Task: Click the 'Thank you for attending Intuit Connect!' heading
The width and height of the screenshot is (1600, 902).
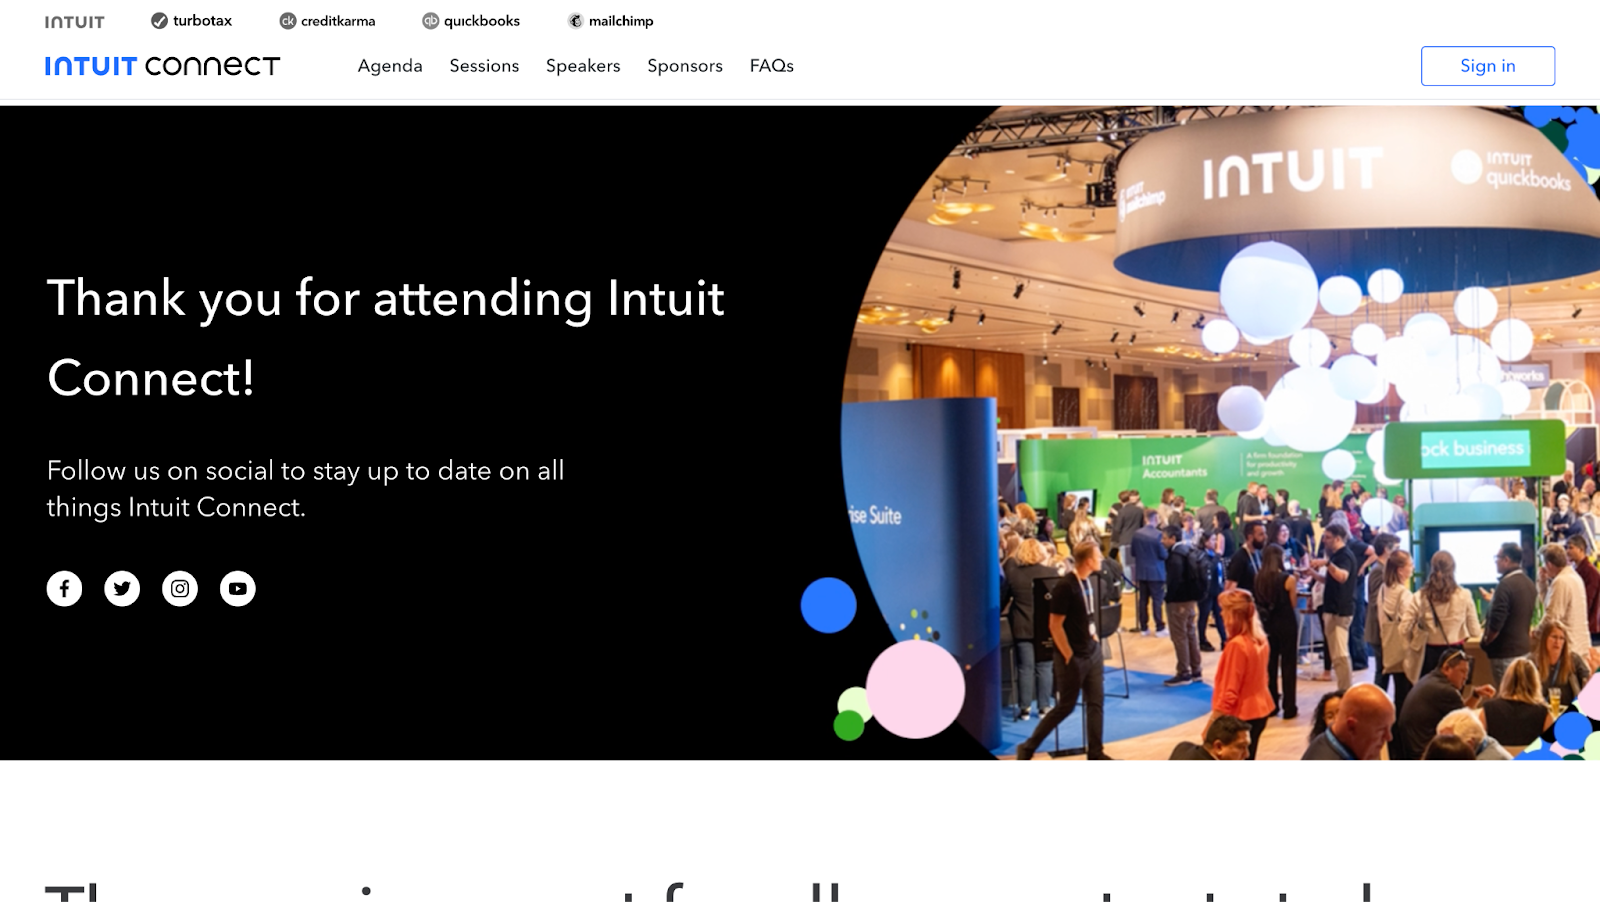Action: pyautogui.click(x=386, y=338)
